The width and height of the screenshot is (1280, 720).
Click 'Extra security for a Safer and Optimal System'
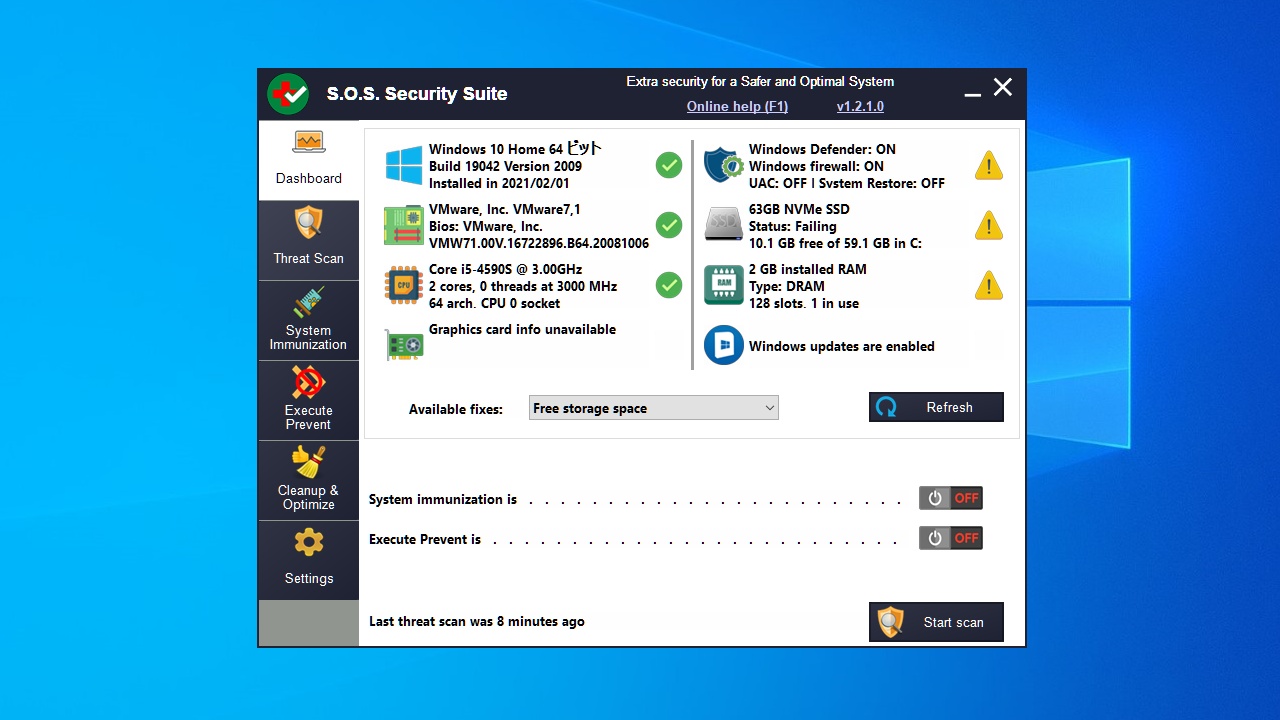tap(760, 82)
